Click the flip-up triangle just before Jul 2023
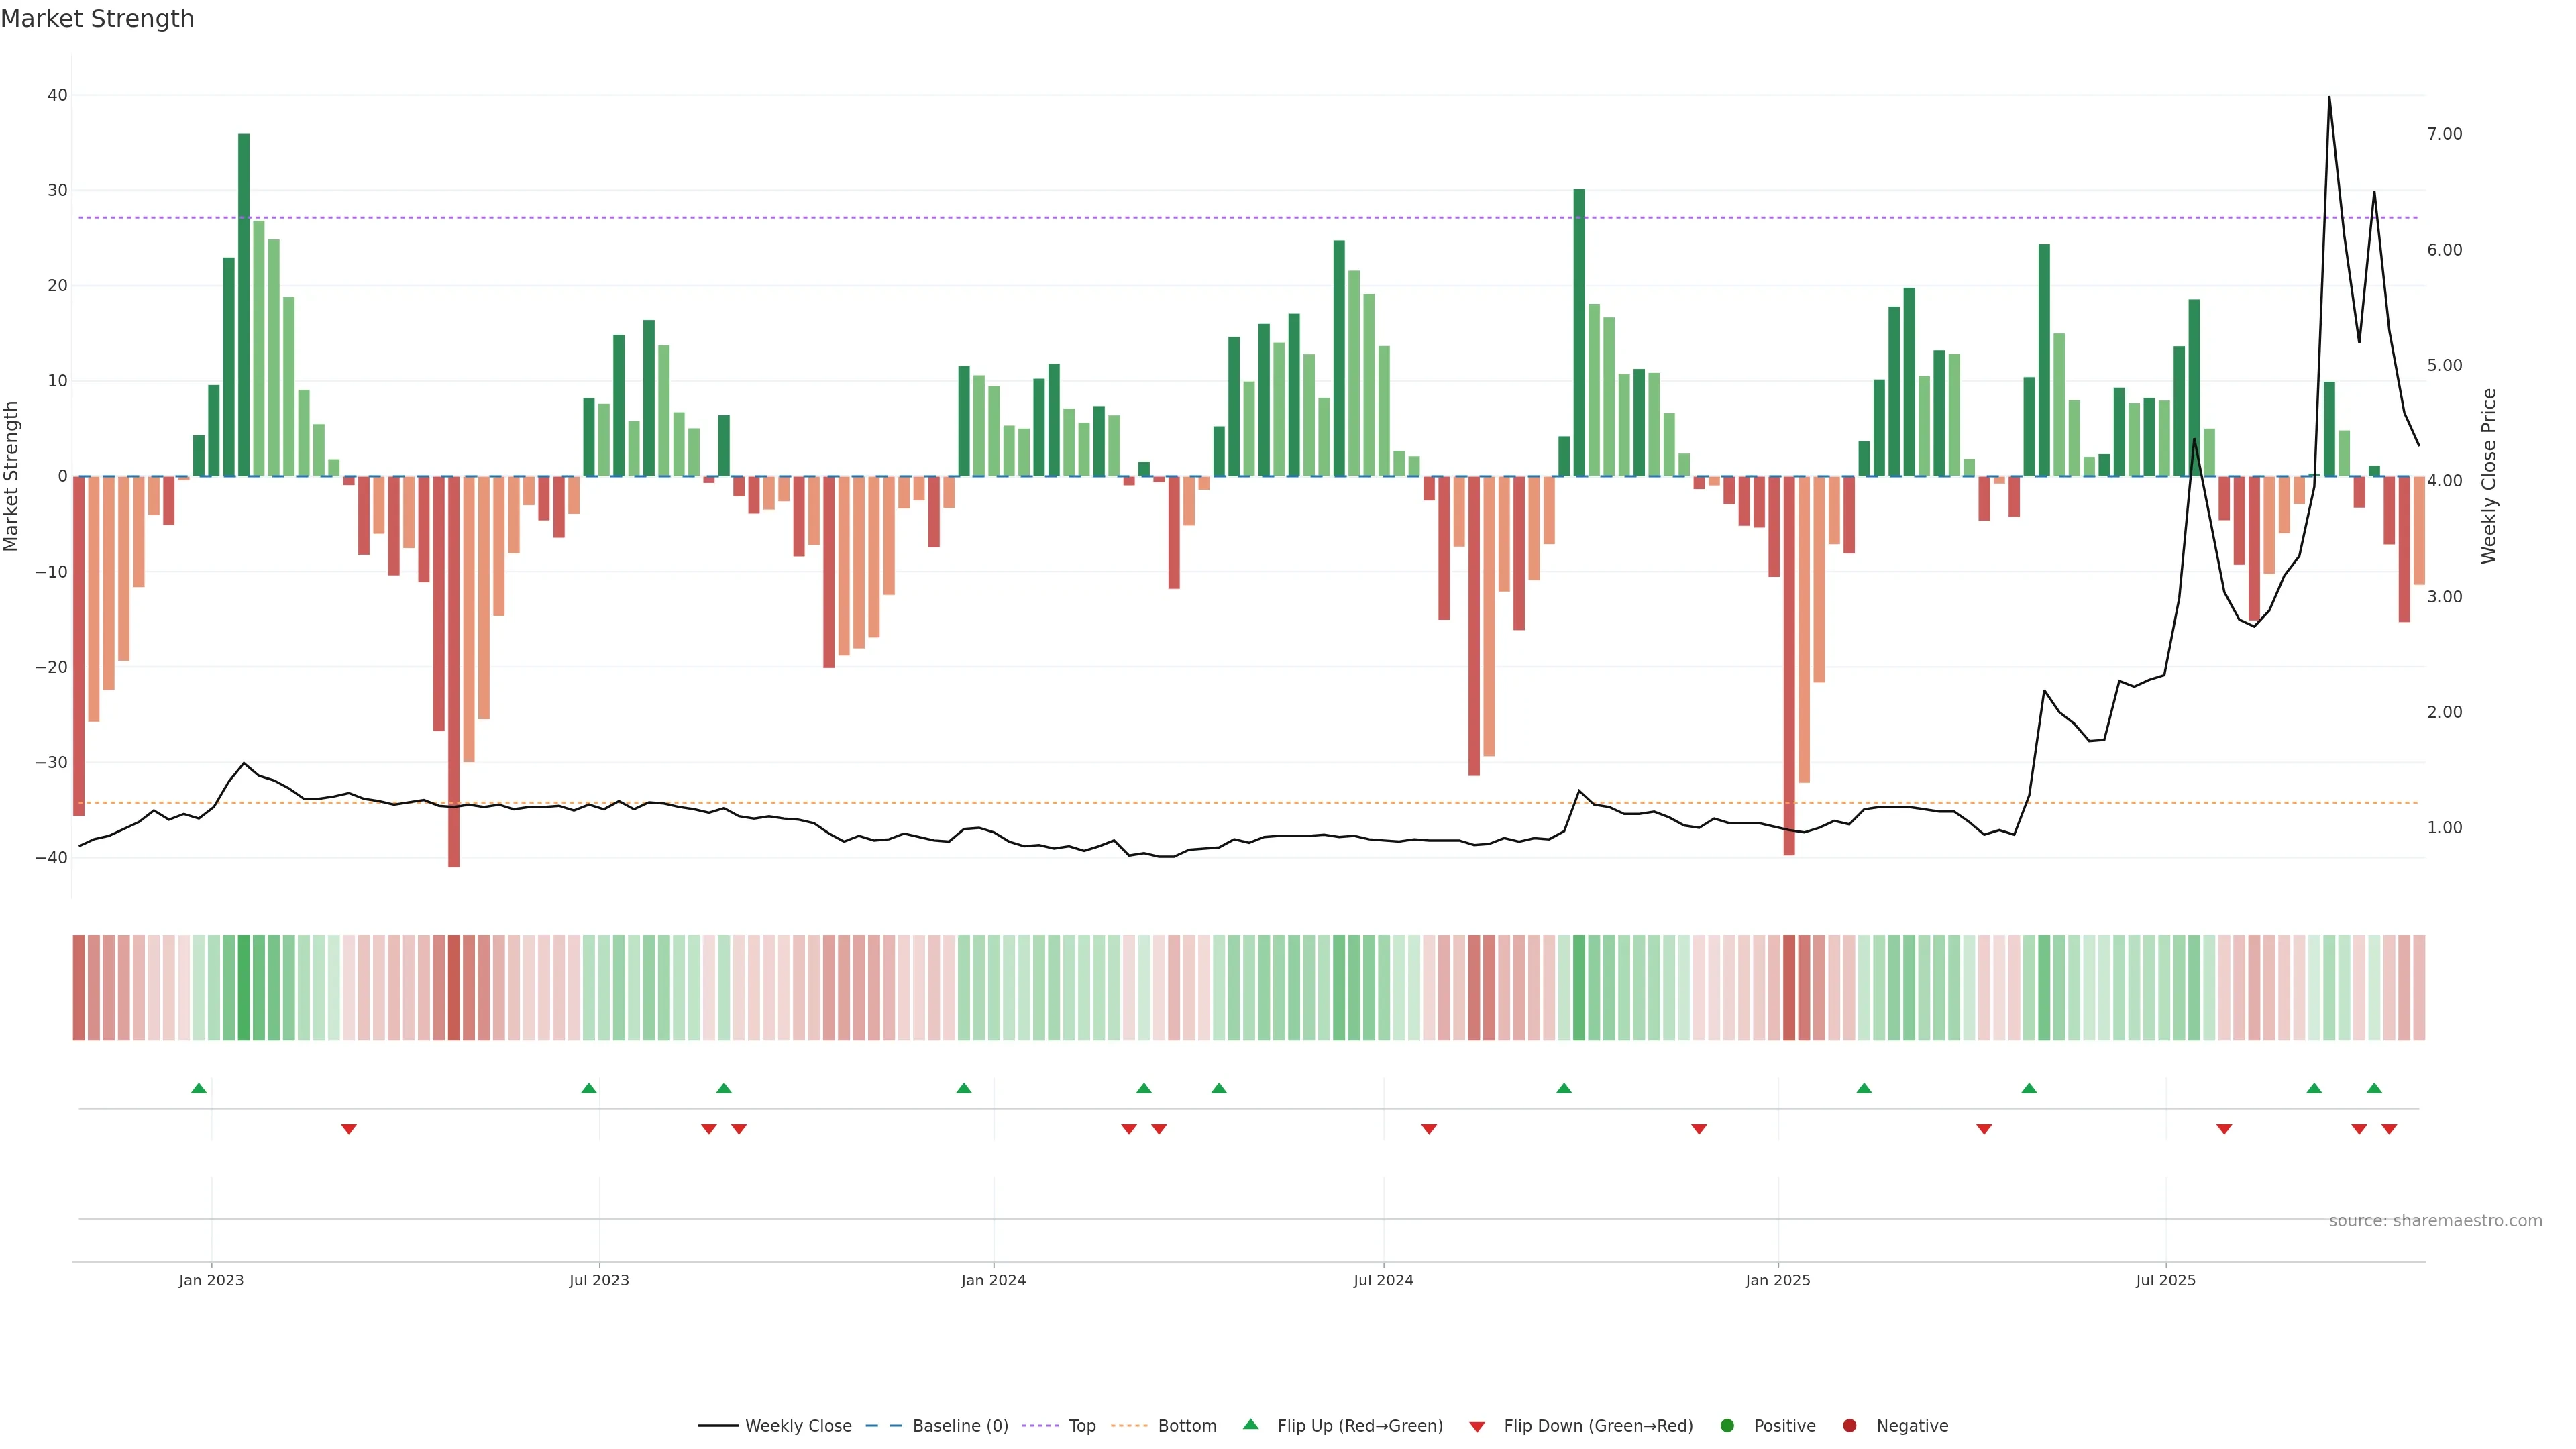The image size is (2576, 1449). click(589, 1088)
